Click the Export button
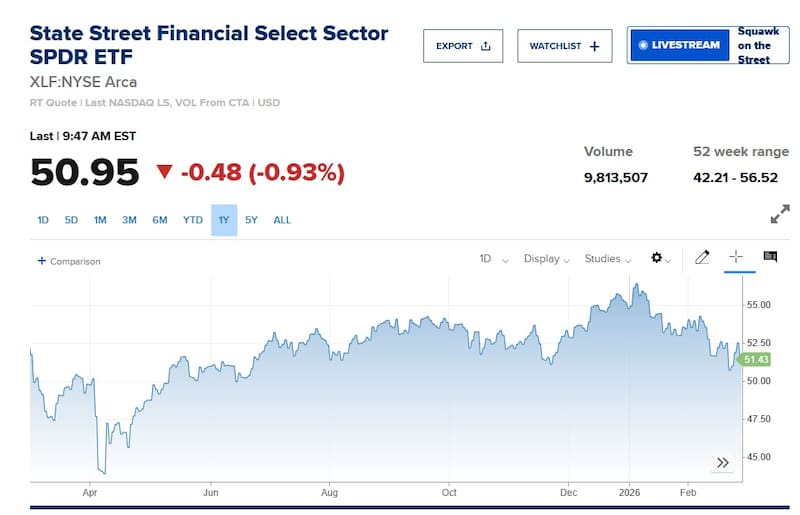The width and height of the screenshot is (800, 515). (463, 46)
